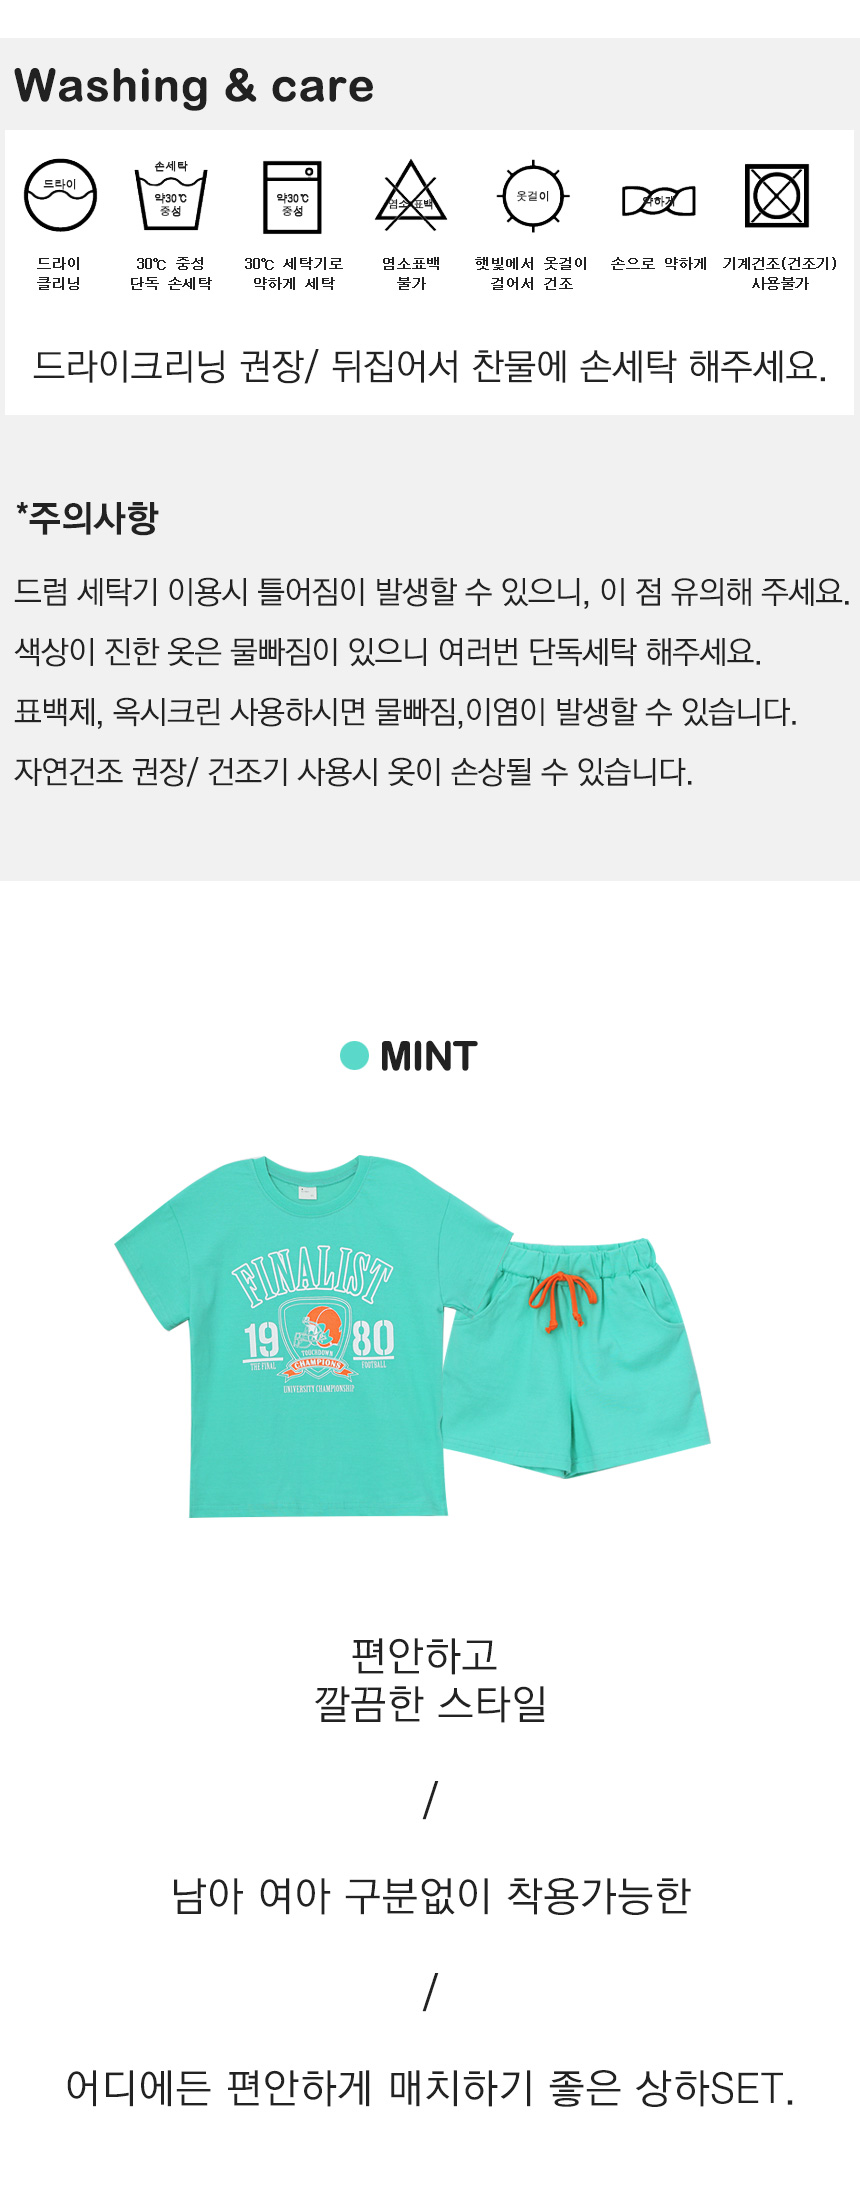
Task: Click the 남아 여아 구분없이 착용가능한 text
Action: (431, 1895)
